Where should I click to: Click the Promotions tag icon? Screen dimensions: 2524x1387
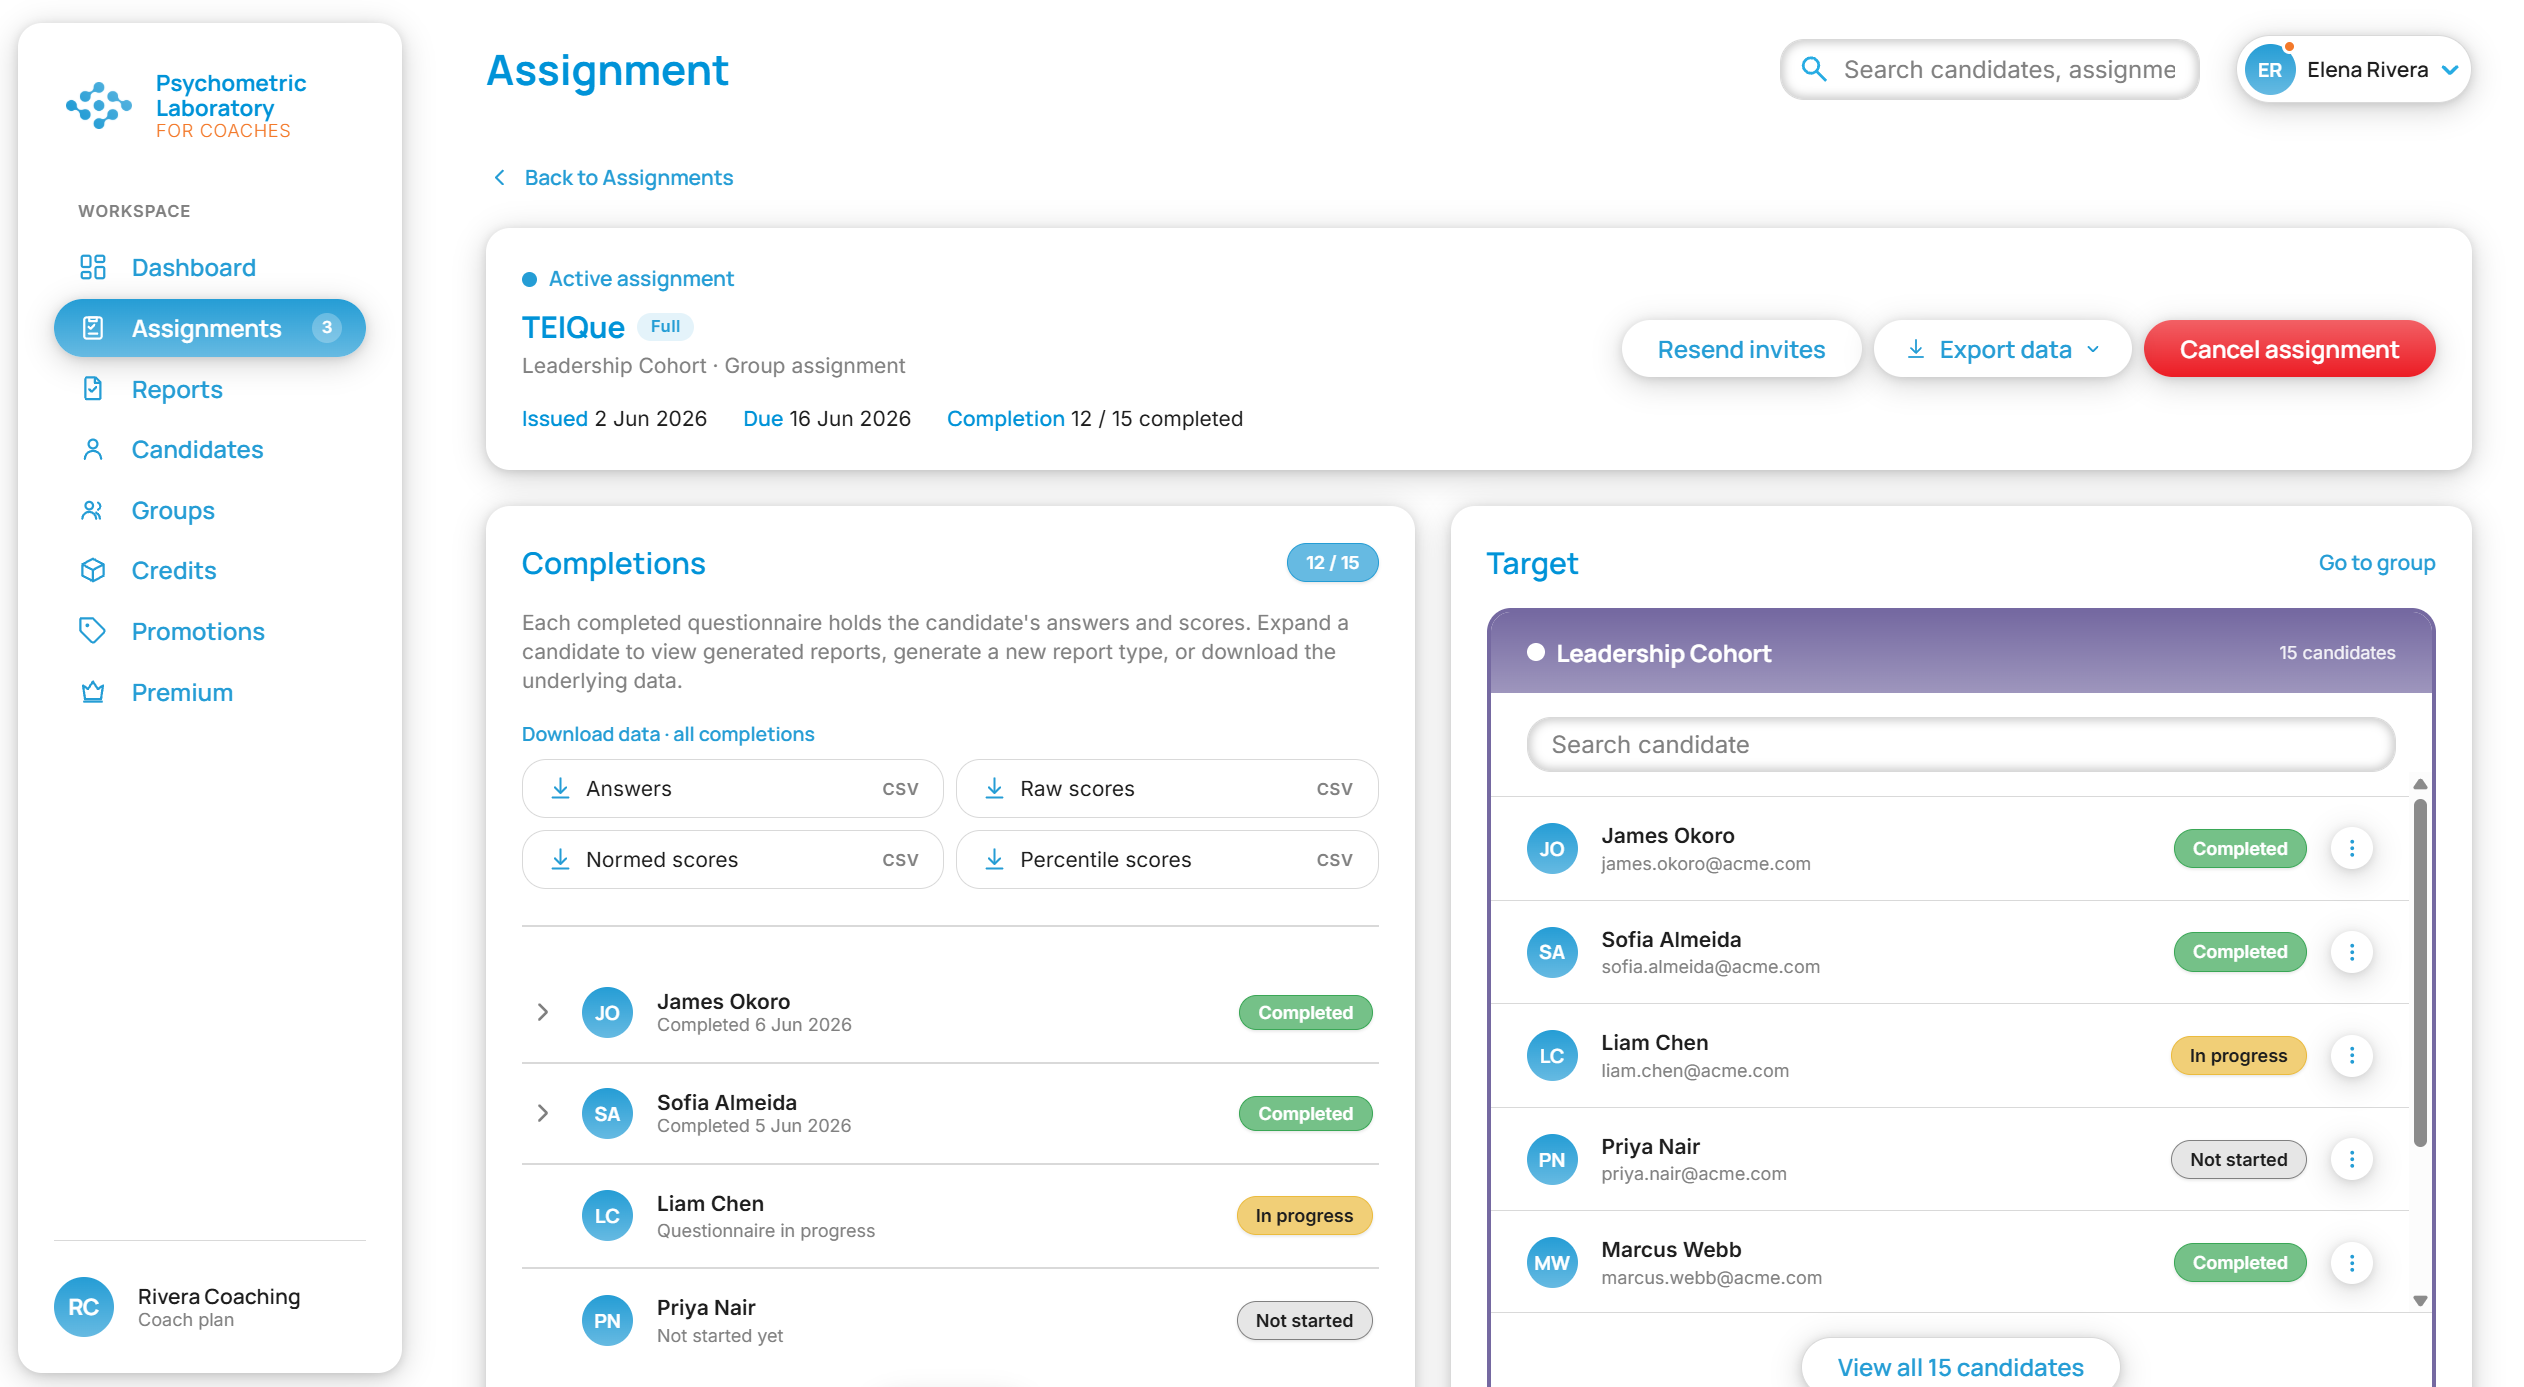pyautogui.click(x=92, y=630)
